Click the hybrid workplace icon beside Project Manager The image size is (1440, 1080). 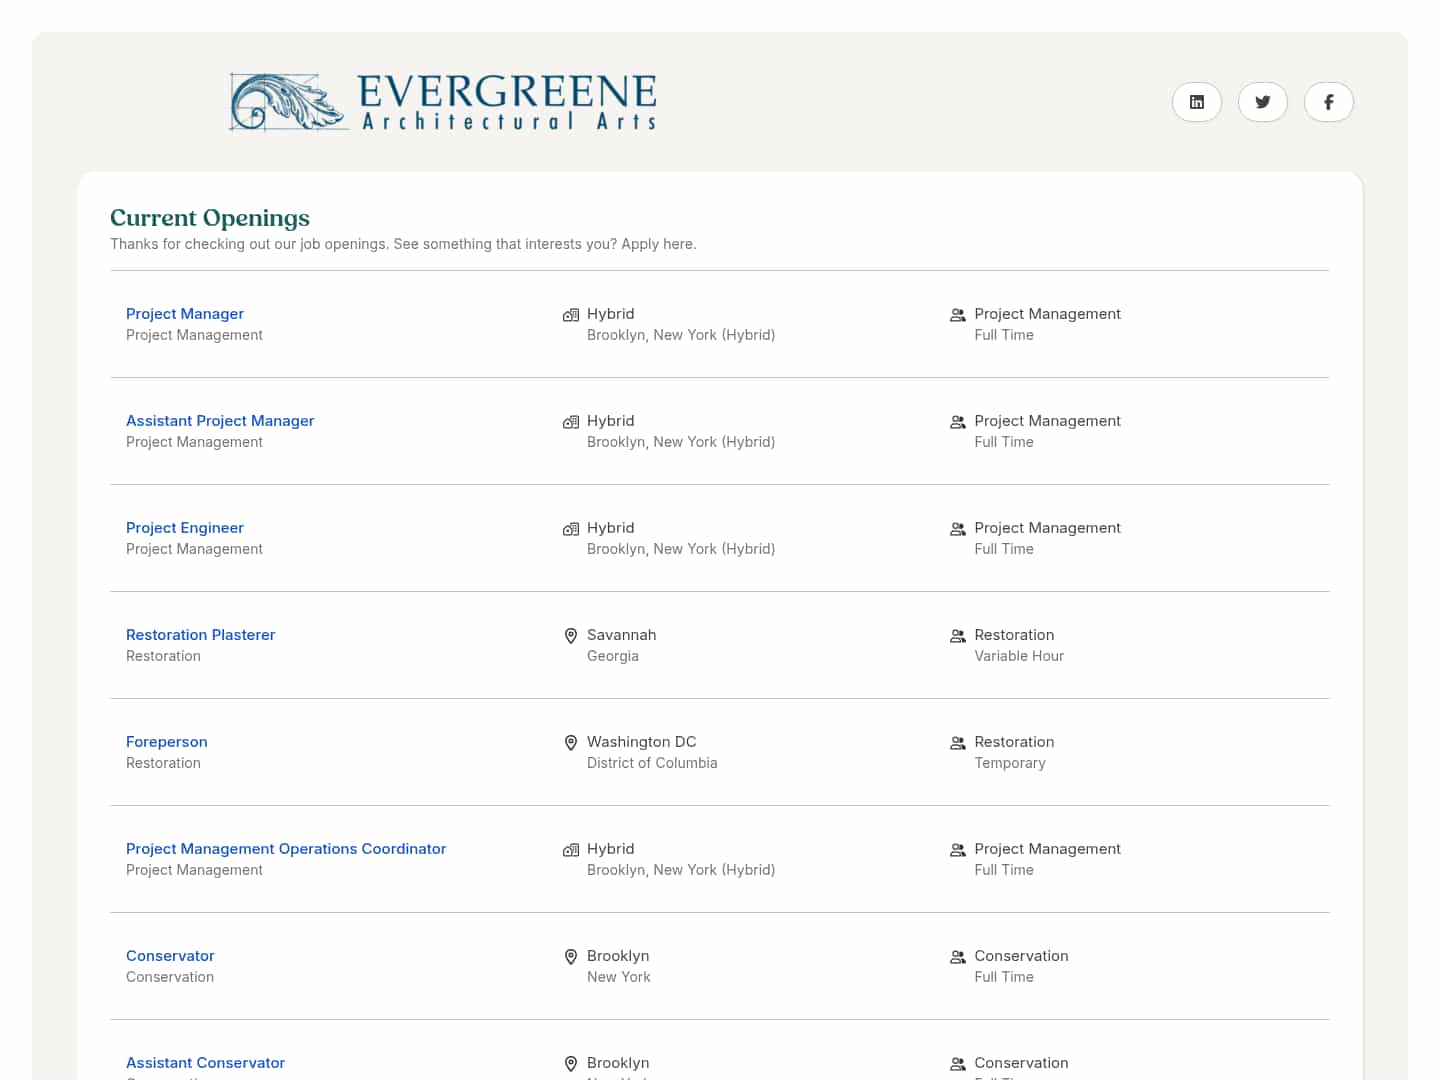click(570, 314)
